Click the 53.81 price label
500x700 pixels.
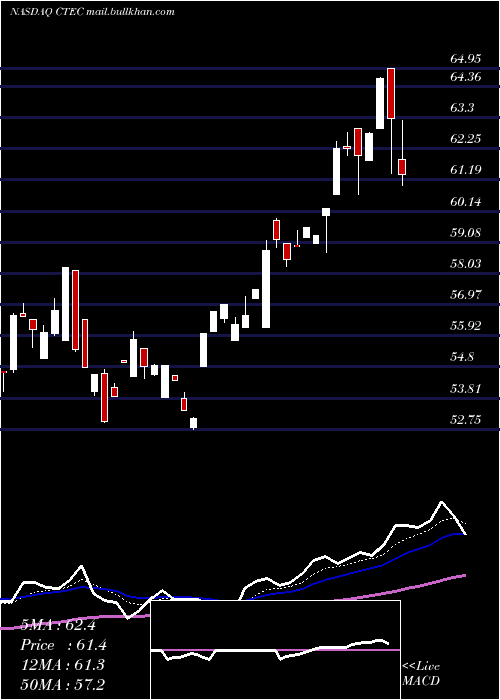coord(465,389)
